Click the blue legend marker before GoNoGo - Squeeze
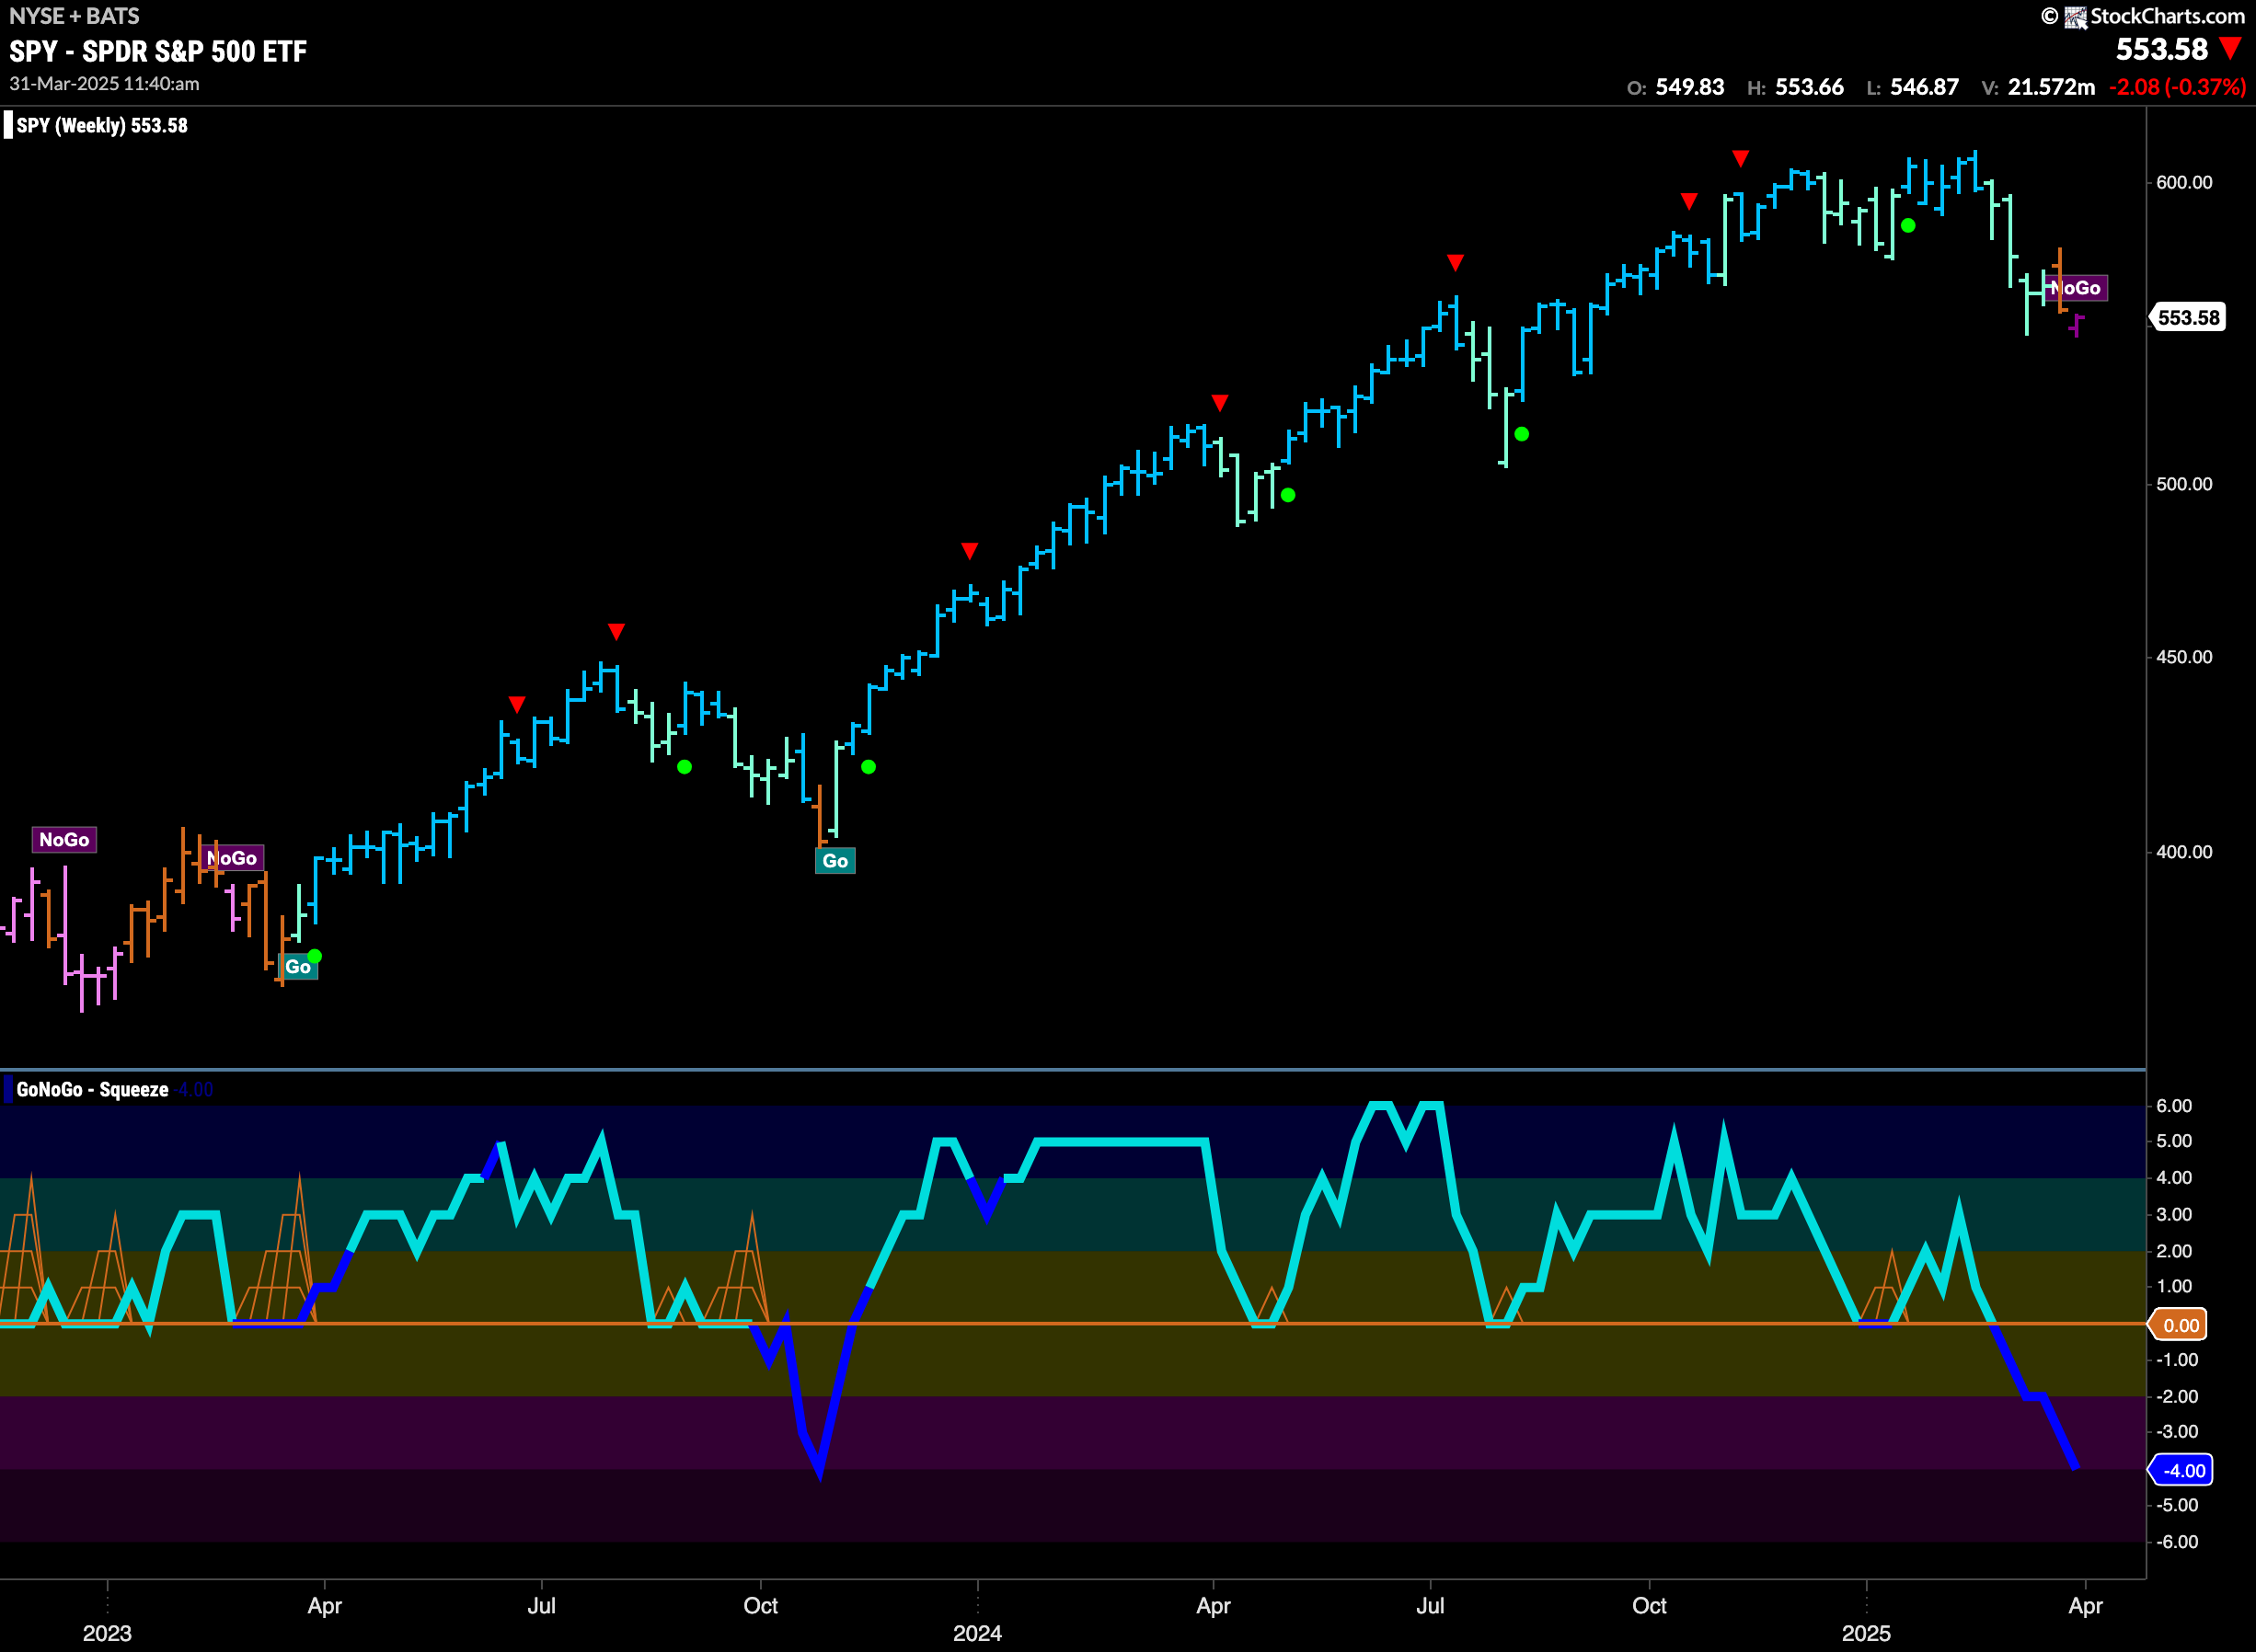This screenshot has width=2256, height=1652. pyautogui.click(x=8, y=1089)
